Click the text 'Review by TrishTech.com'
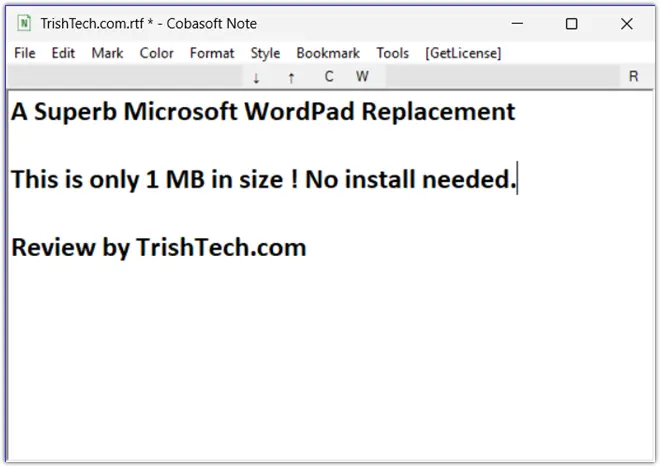Viewport: 660px width, 466px height. click(159, 247)
